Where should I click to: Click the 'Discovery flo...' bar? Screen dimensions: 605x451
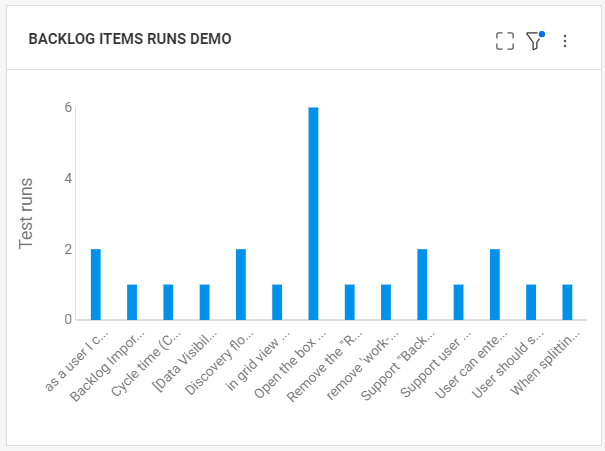point(241,285)
